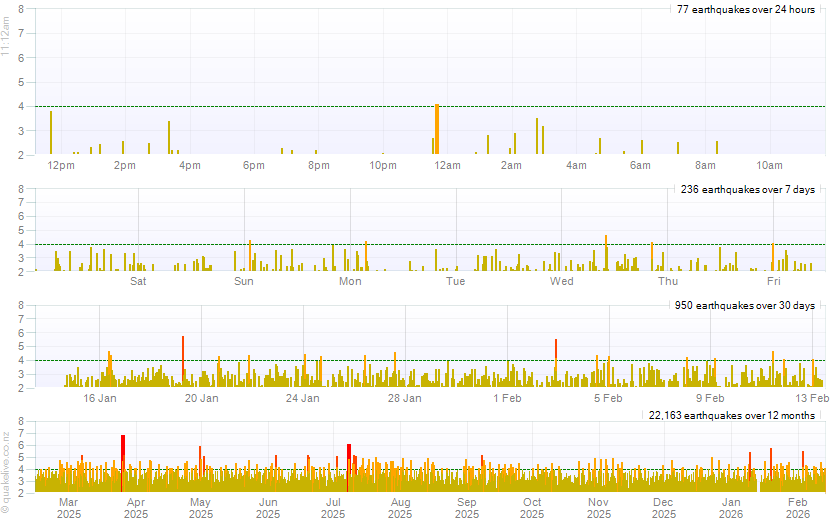Click the tallest bar near 12am in 24-hour chart
Screen dimensions: 835x530
tap(437, 130)
